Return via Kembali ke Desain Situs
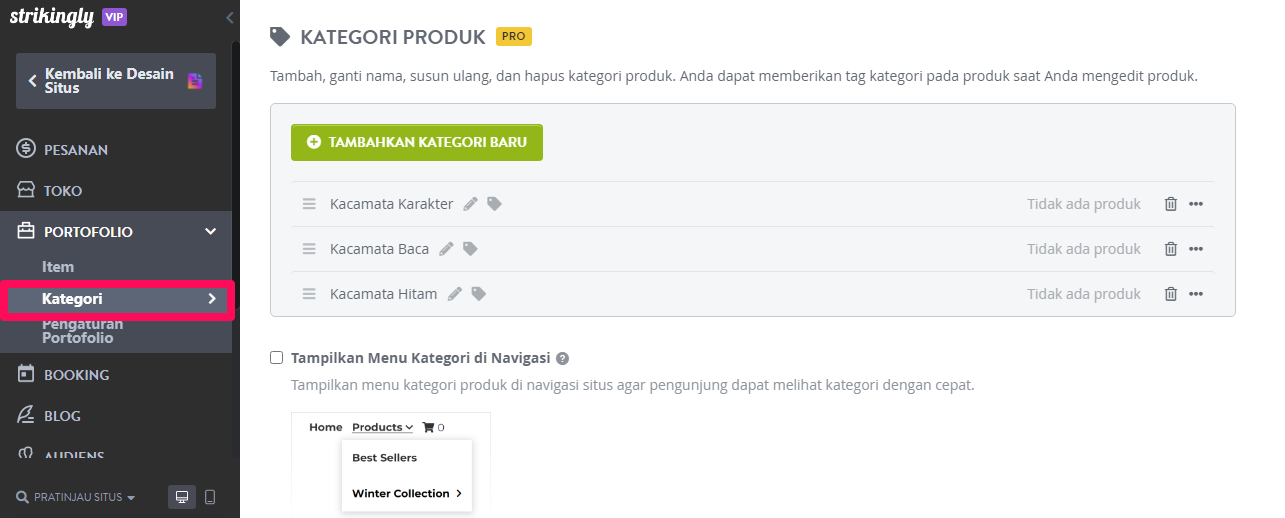1285x518 pixels. (x=116, y=81)
